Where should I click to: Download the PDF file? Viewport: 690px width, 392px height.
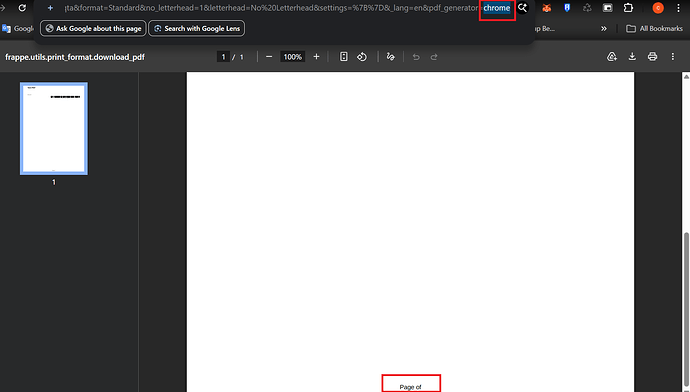click(x=632, y=57)
